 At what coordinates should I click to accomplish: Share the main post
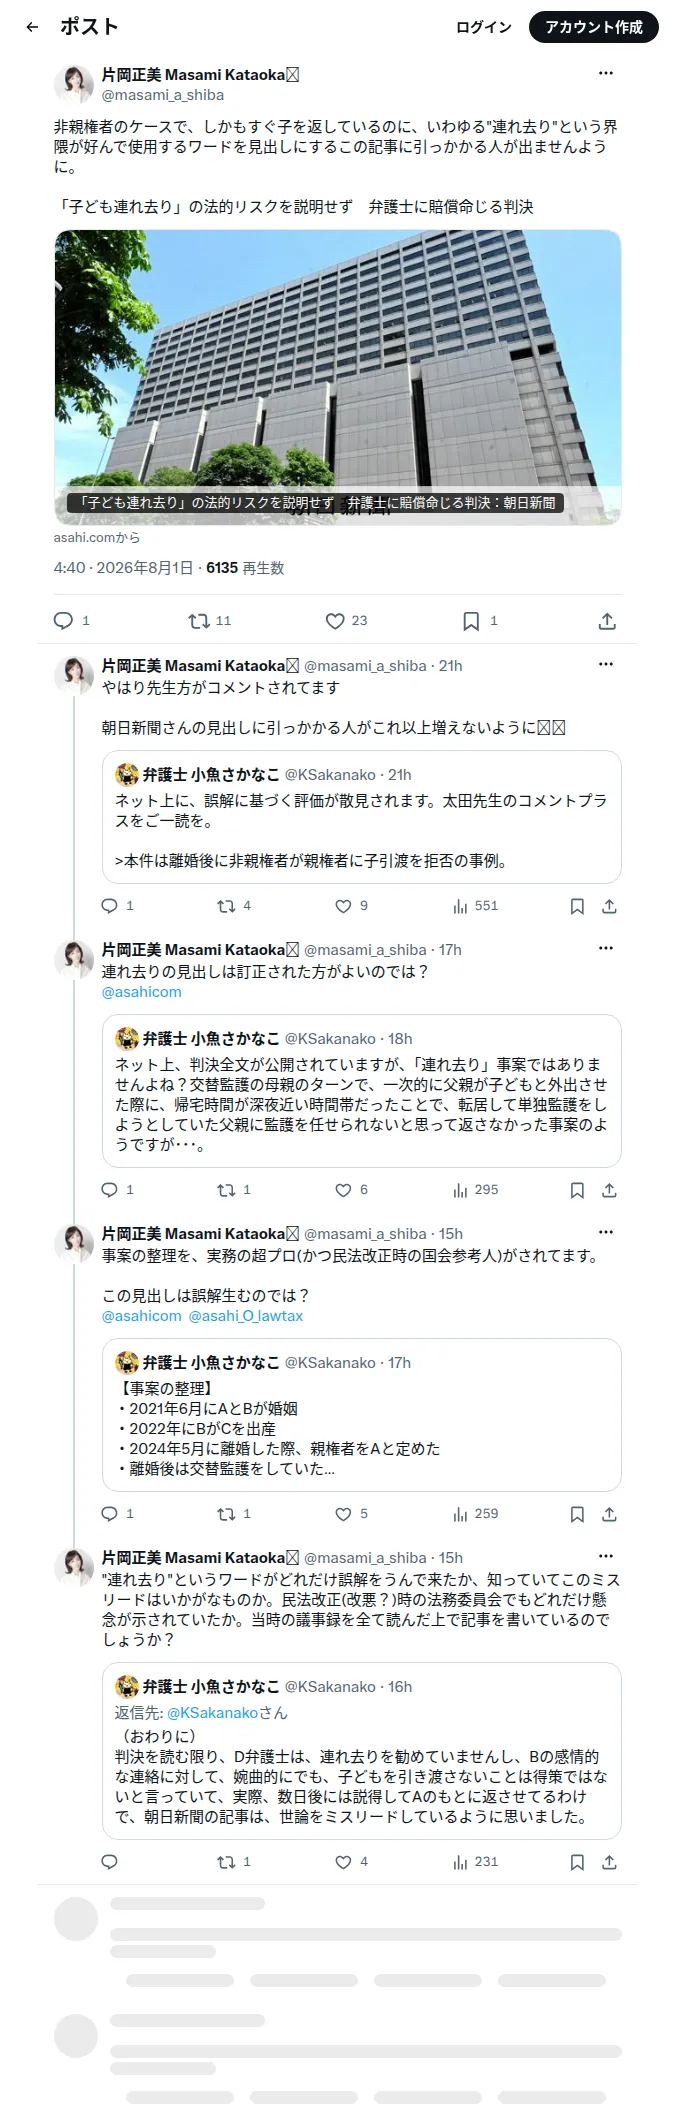(x=607, y=621)
